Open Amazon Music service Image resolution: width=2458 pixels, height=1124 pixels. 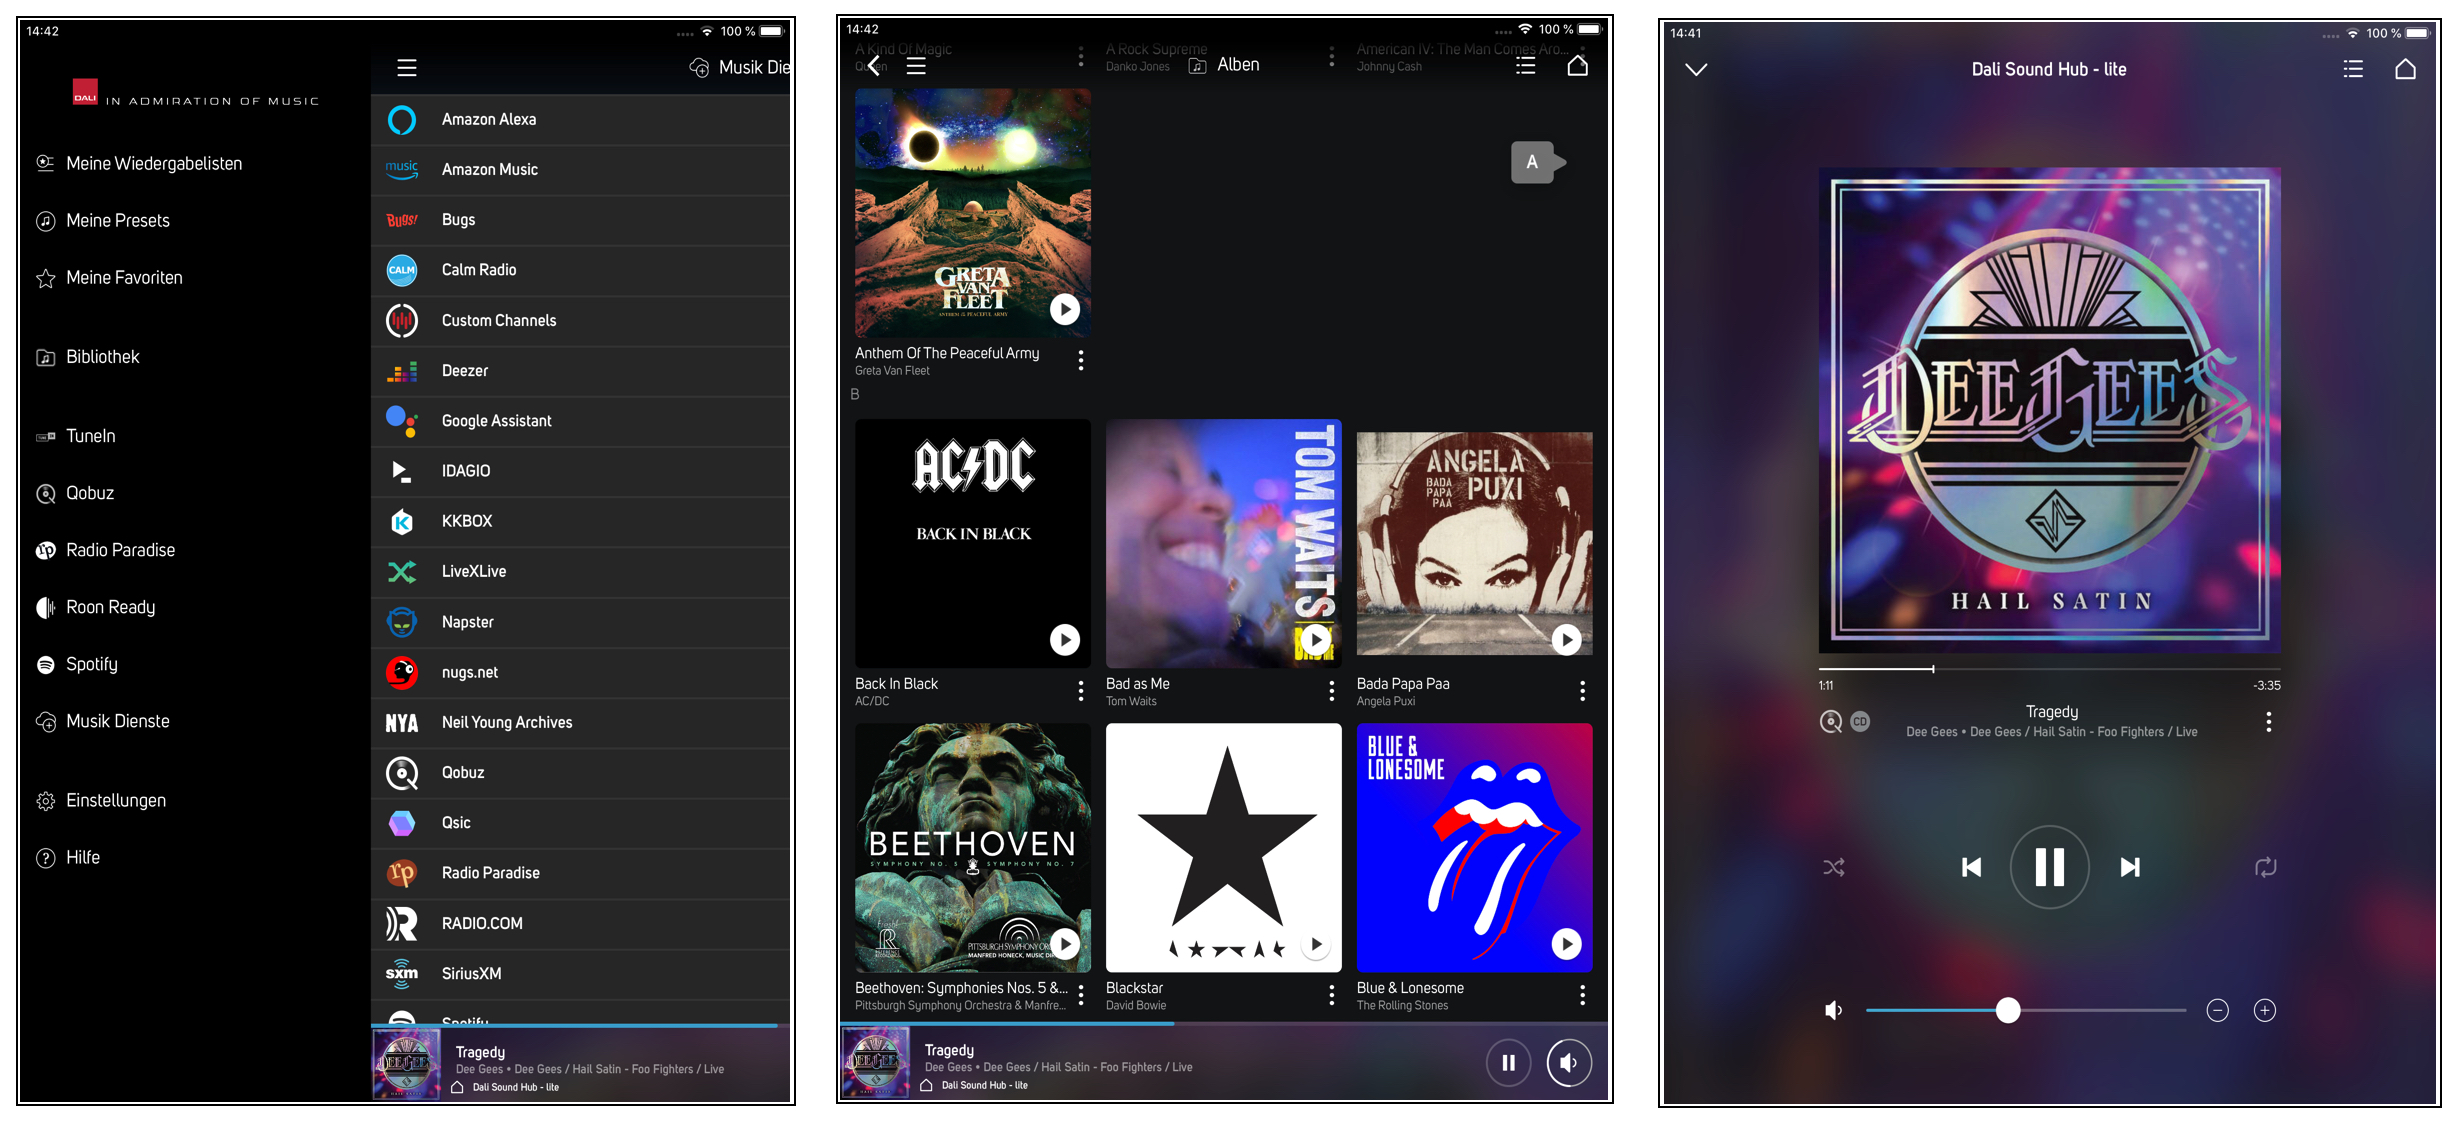tap(580, 170)
